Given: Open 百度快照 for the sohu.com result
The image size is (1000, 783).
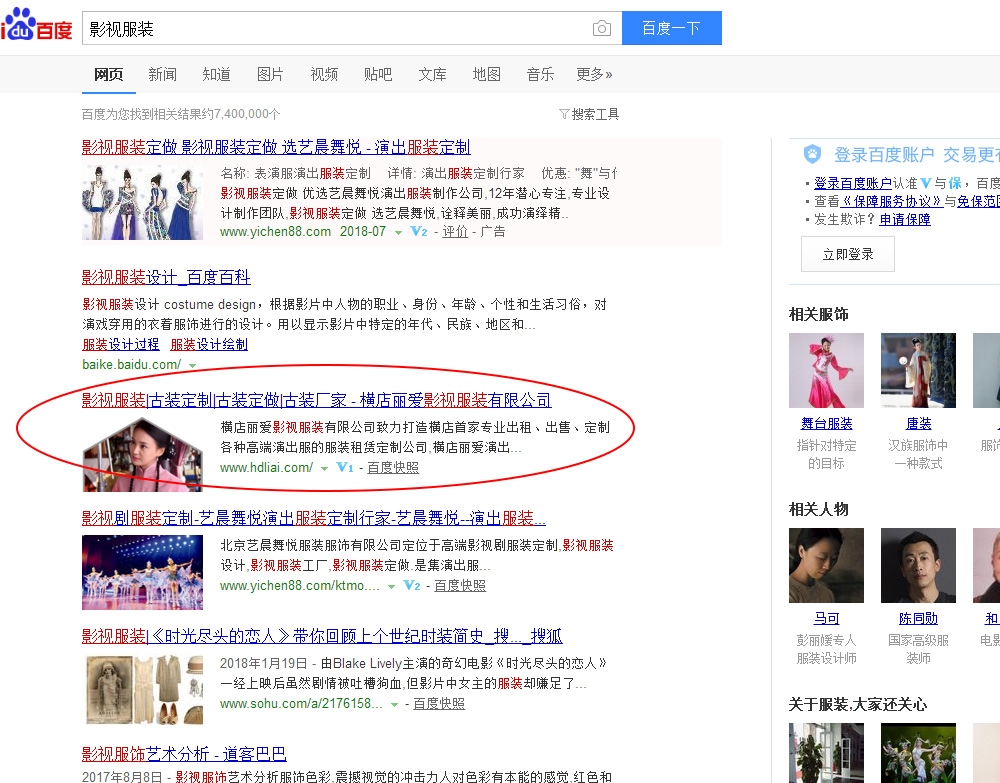Looking at the screenshot, I should (439, 703).
